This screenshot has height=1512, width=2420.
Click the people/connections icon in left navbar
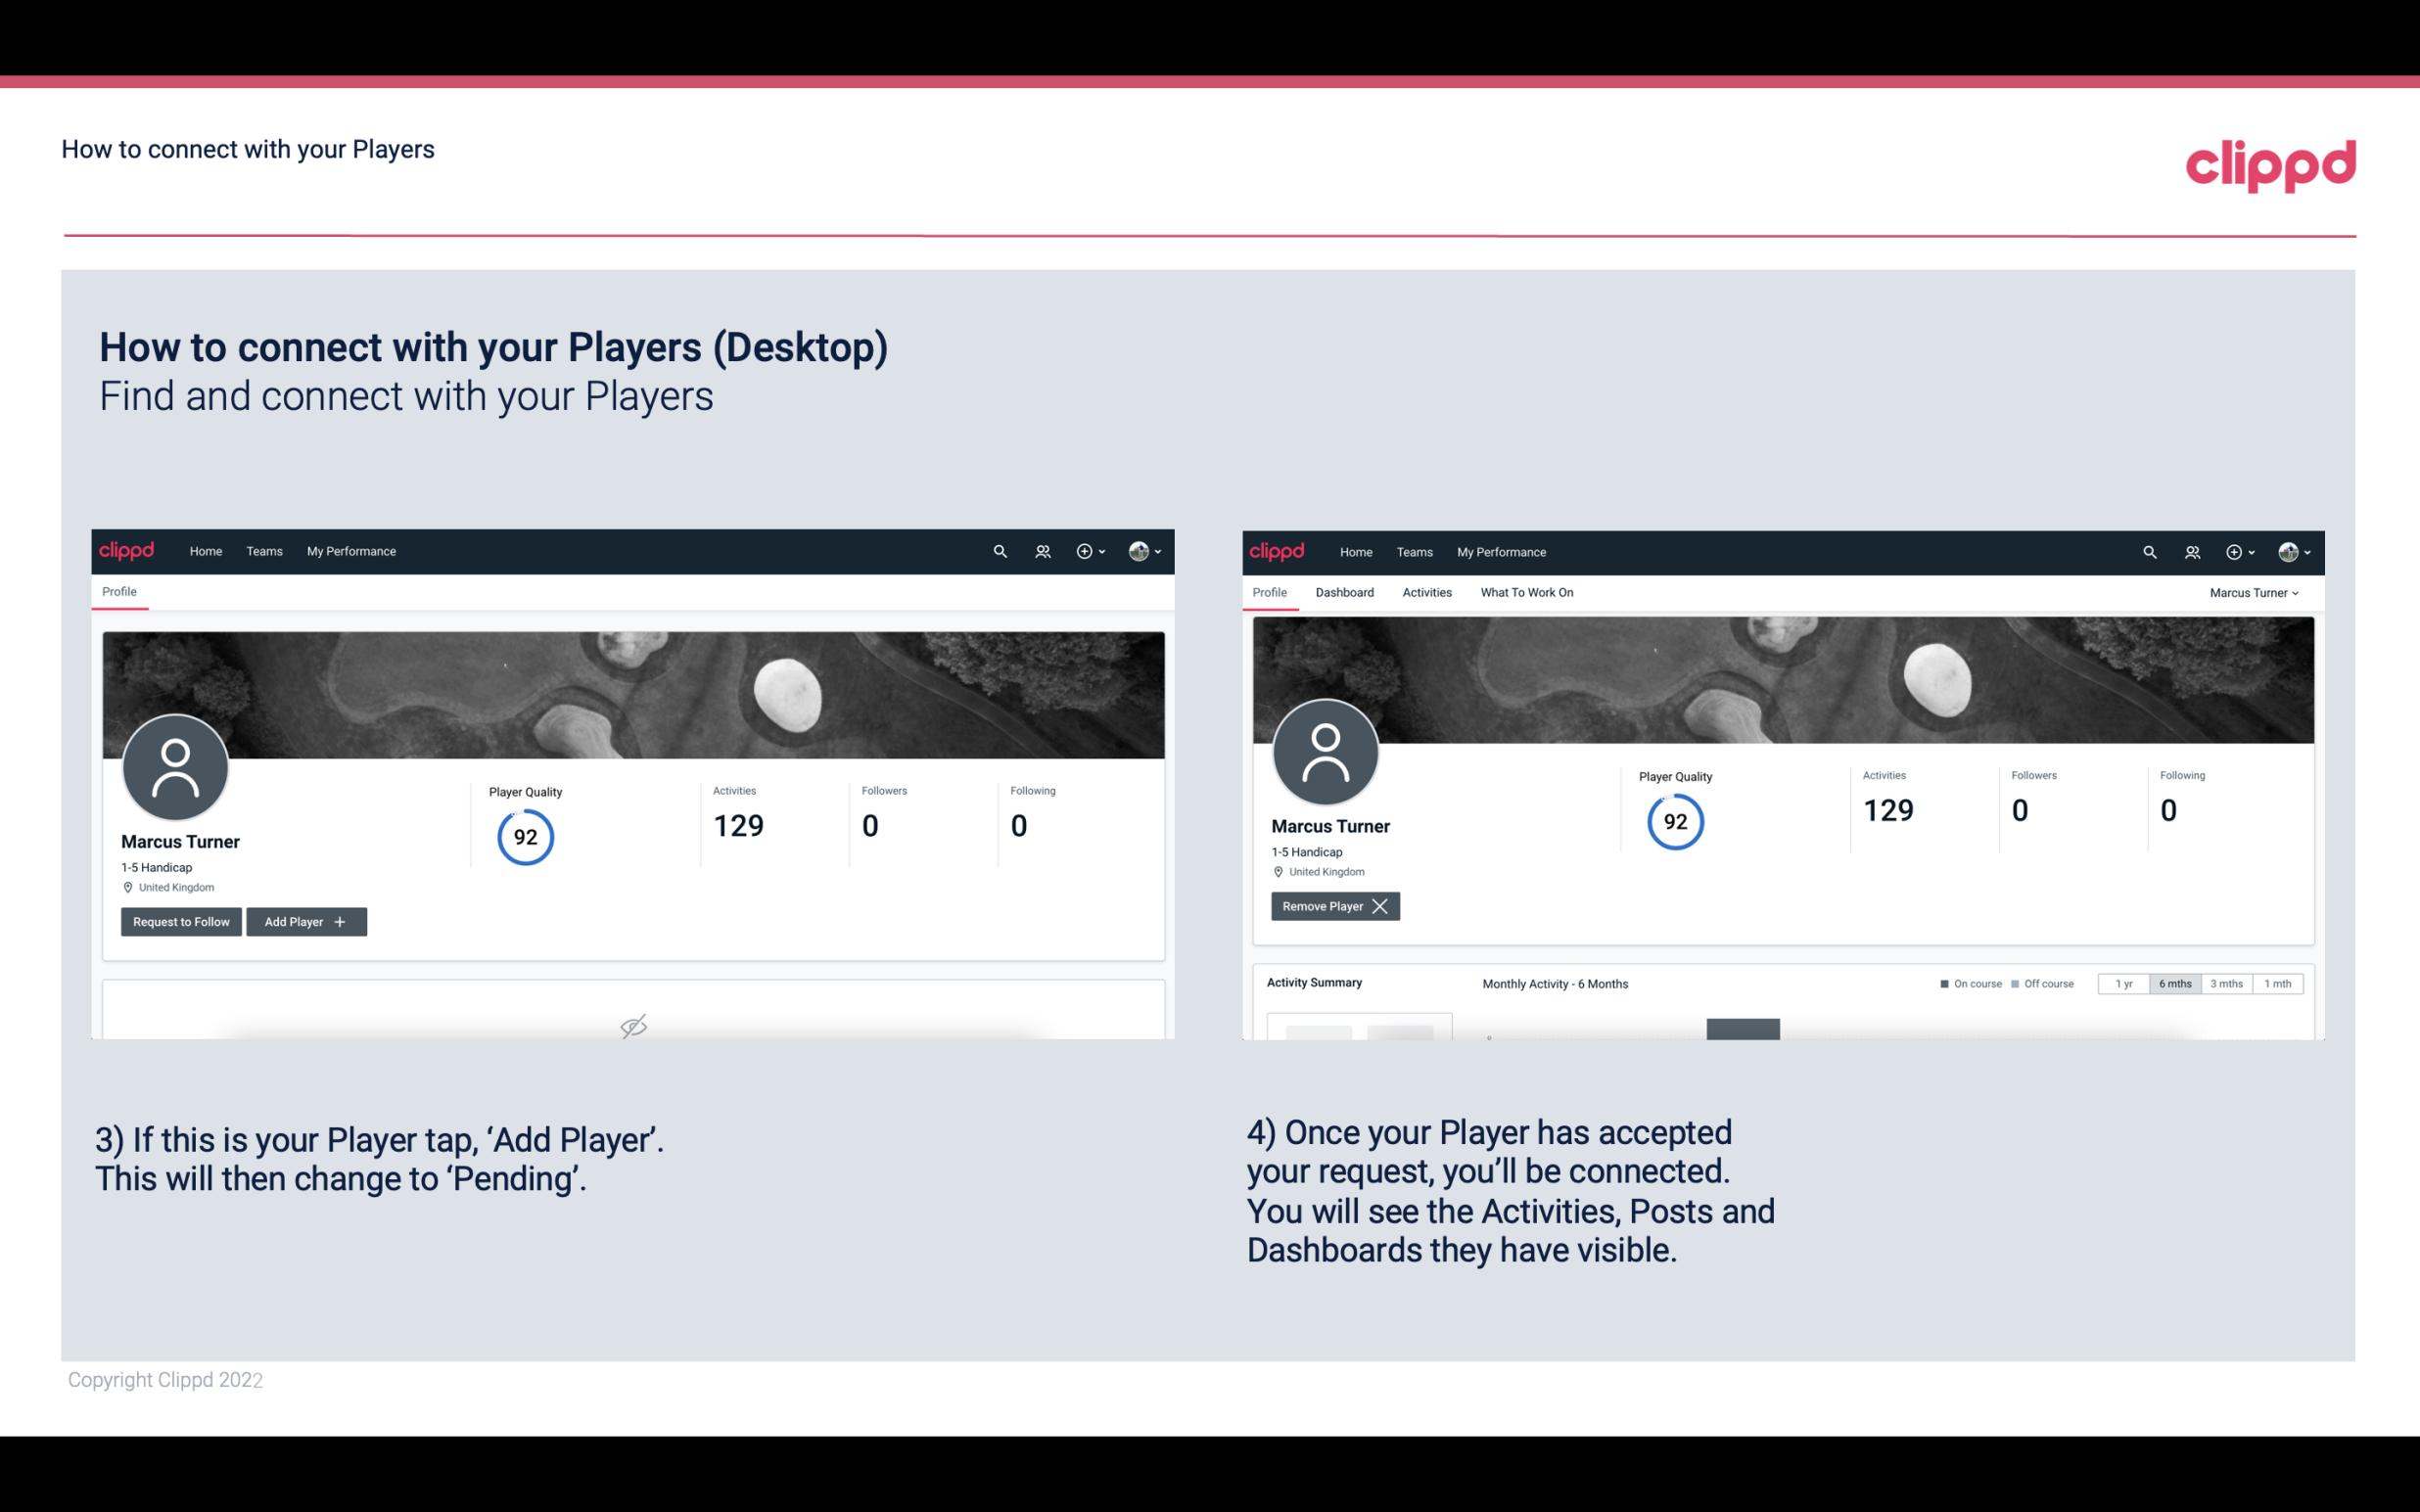[x=1042, y=550]
